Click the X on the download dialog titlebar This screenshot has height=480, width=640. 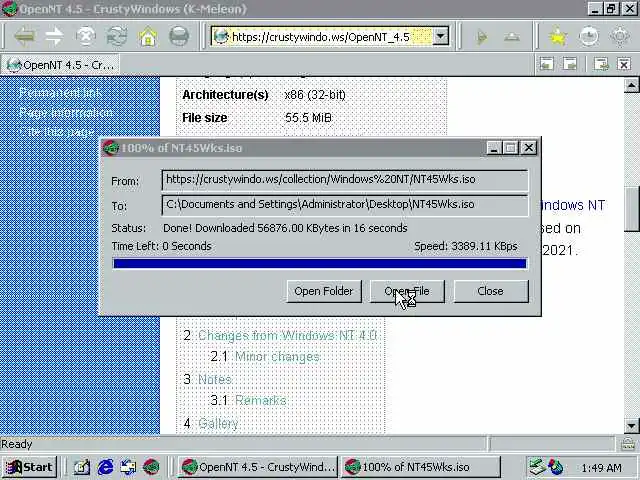[529, 147]
